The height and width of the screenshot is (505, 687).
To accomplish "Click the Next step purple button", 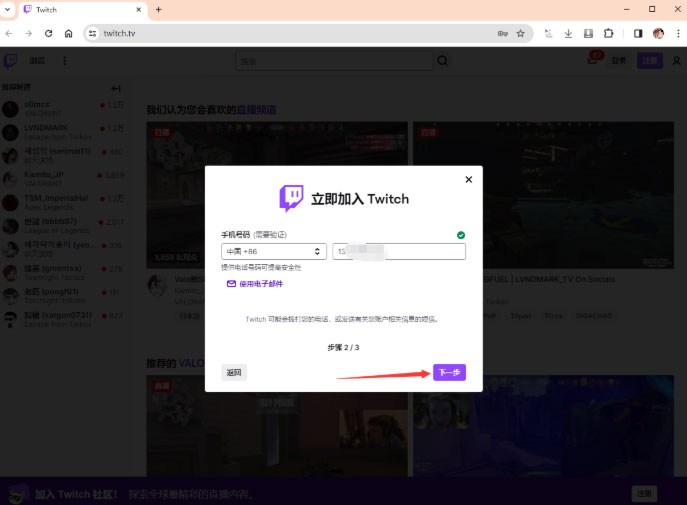I will [x=449, y=372].
